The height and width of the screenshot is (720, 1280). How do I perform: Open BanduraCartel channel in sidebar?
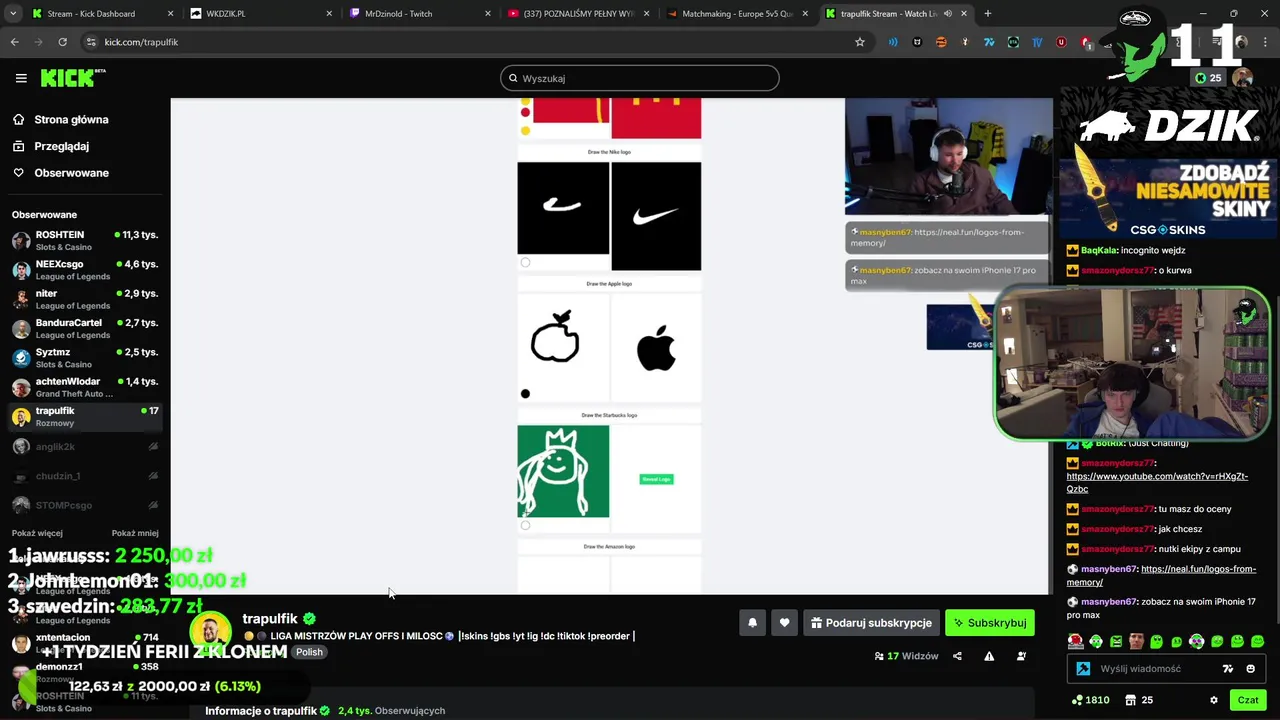(84, 329)
